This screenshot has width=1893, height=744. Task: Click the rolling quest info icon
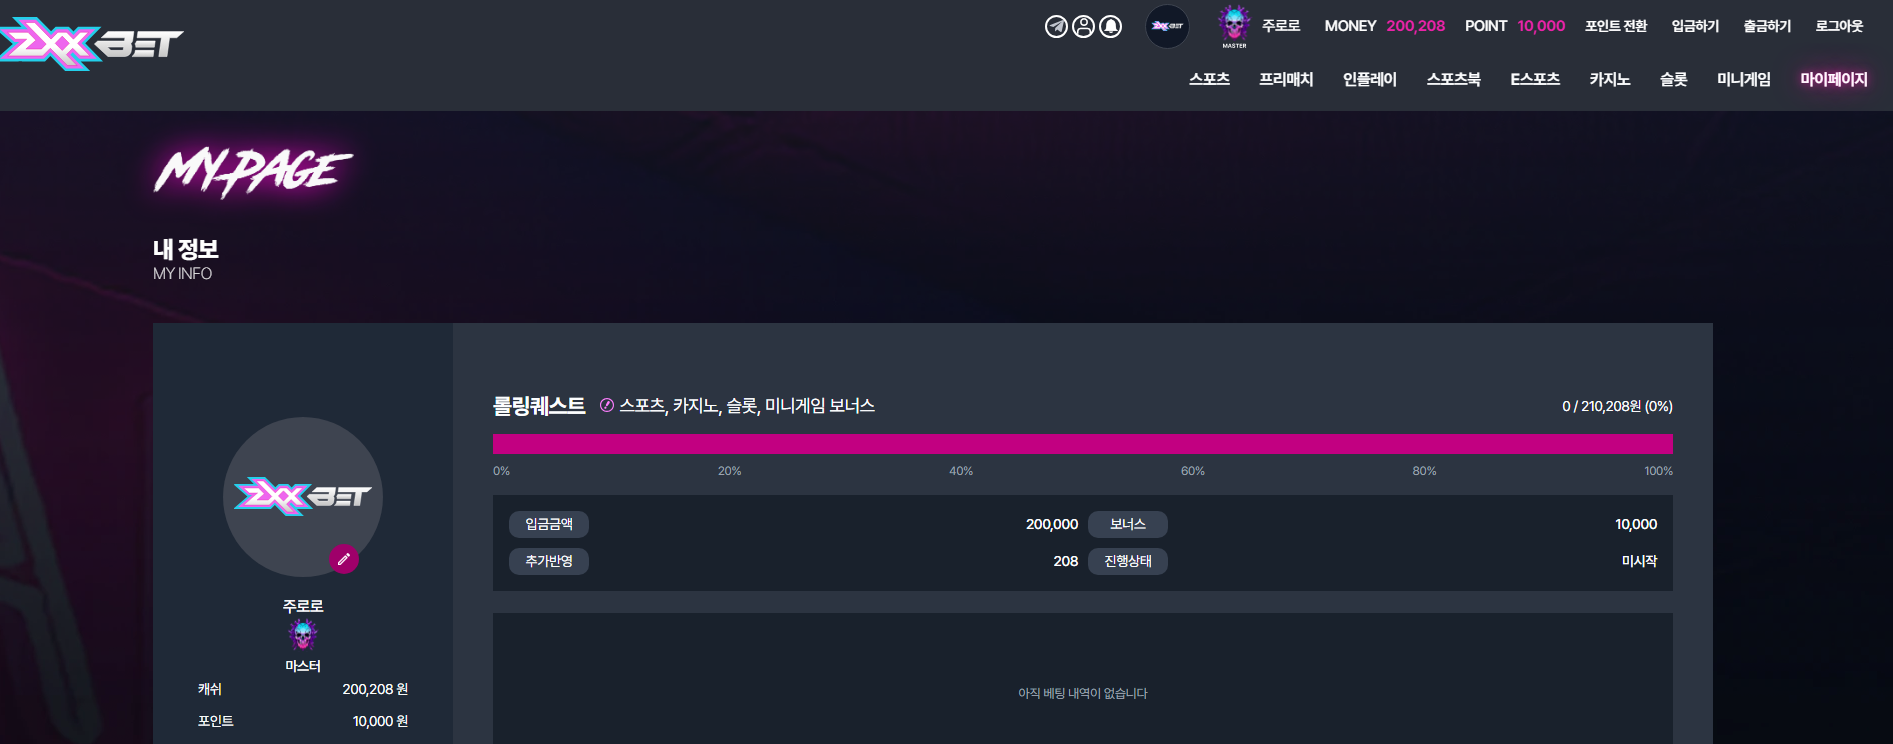click(x=606, y=405)
